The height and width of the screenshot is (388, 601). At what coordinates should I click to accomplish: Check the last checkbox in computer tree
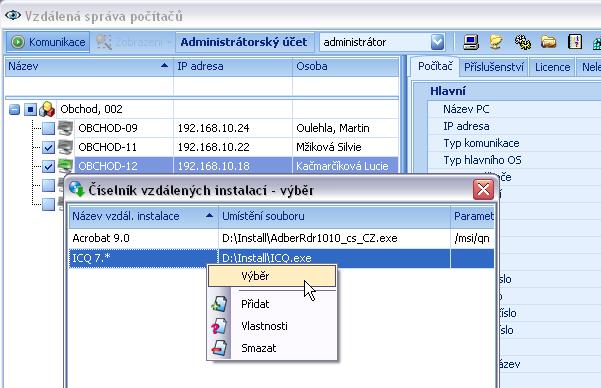[x=48, y=204]
